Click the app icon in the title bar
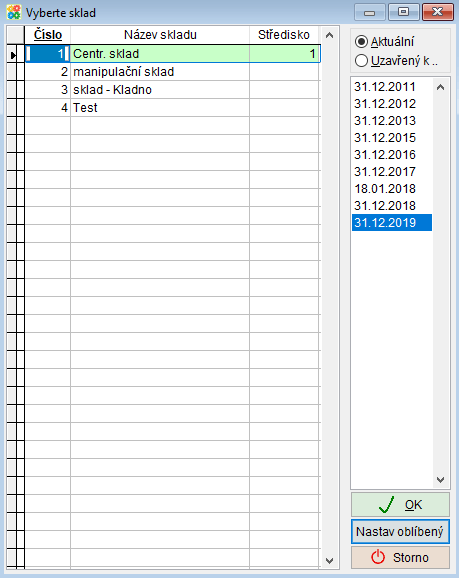Viewport: 459px width, 578px height. point(14,13)
